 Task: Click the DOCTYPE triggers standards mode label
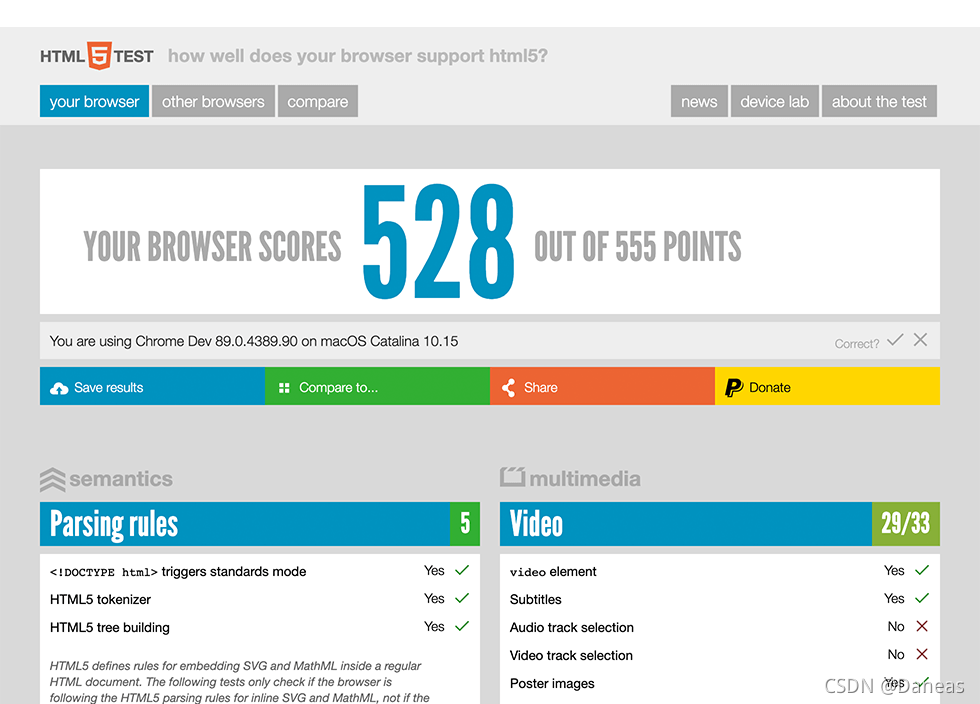(x=178, y=571)
